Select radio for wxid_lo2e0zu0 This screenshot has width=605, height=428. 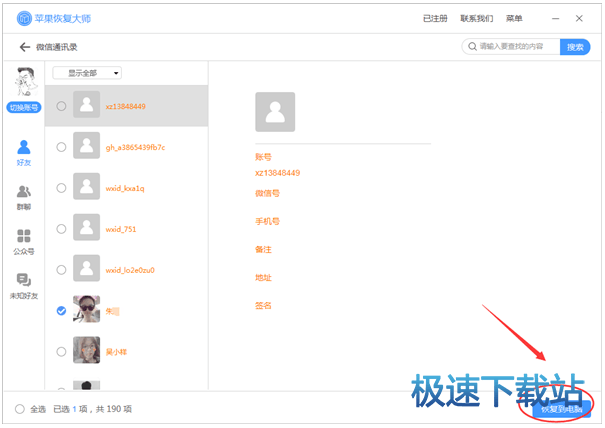[61, 270]
